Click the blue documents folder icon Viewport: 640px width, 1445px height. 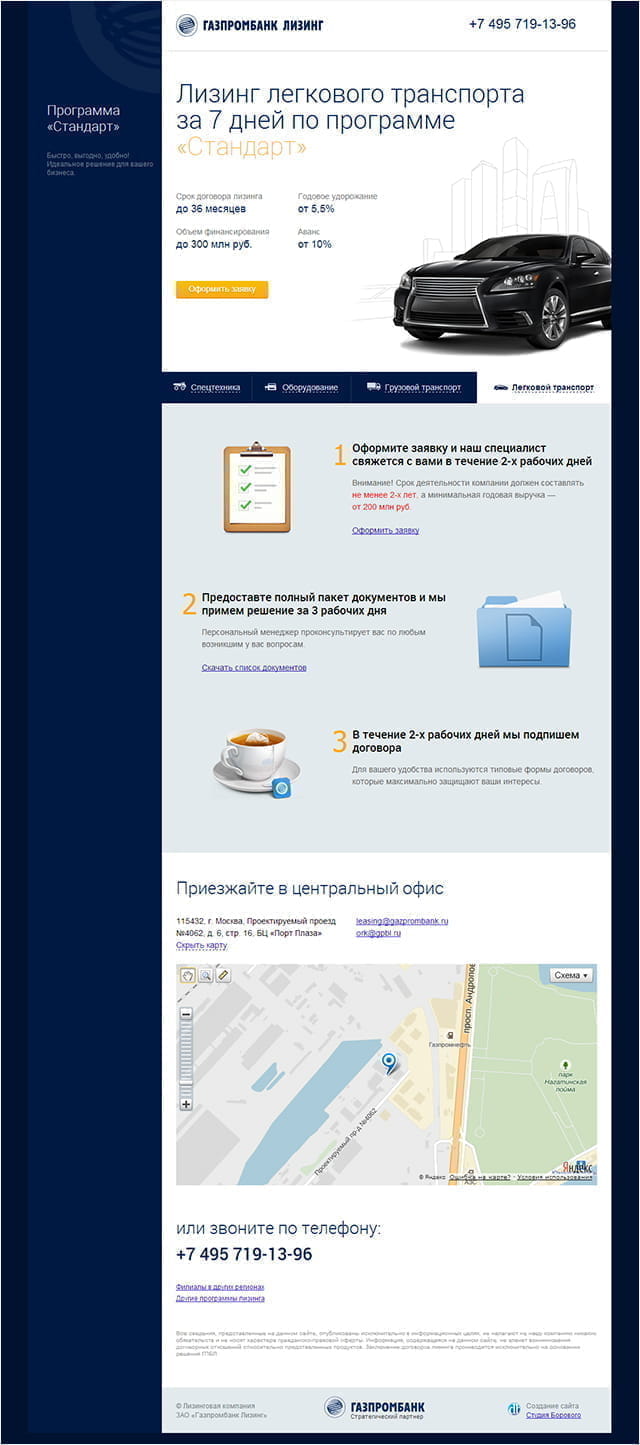click(523, 629)
